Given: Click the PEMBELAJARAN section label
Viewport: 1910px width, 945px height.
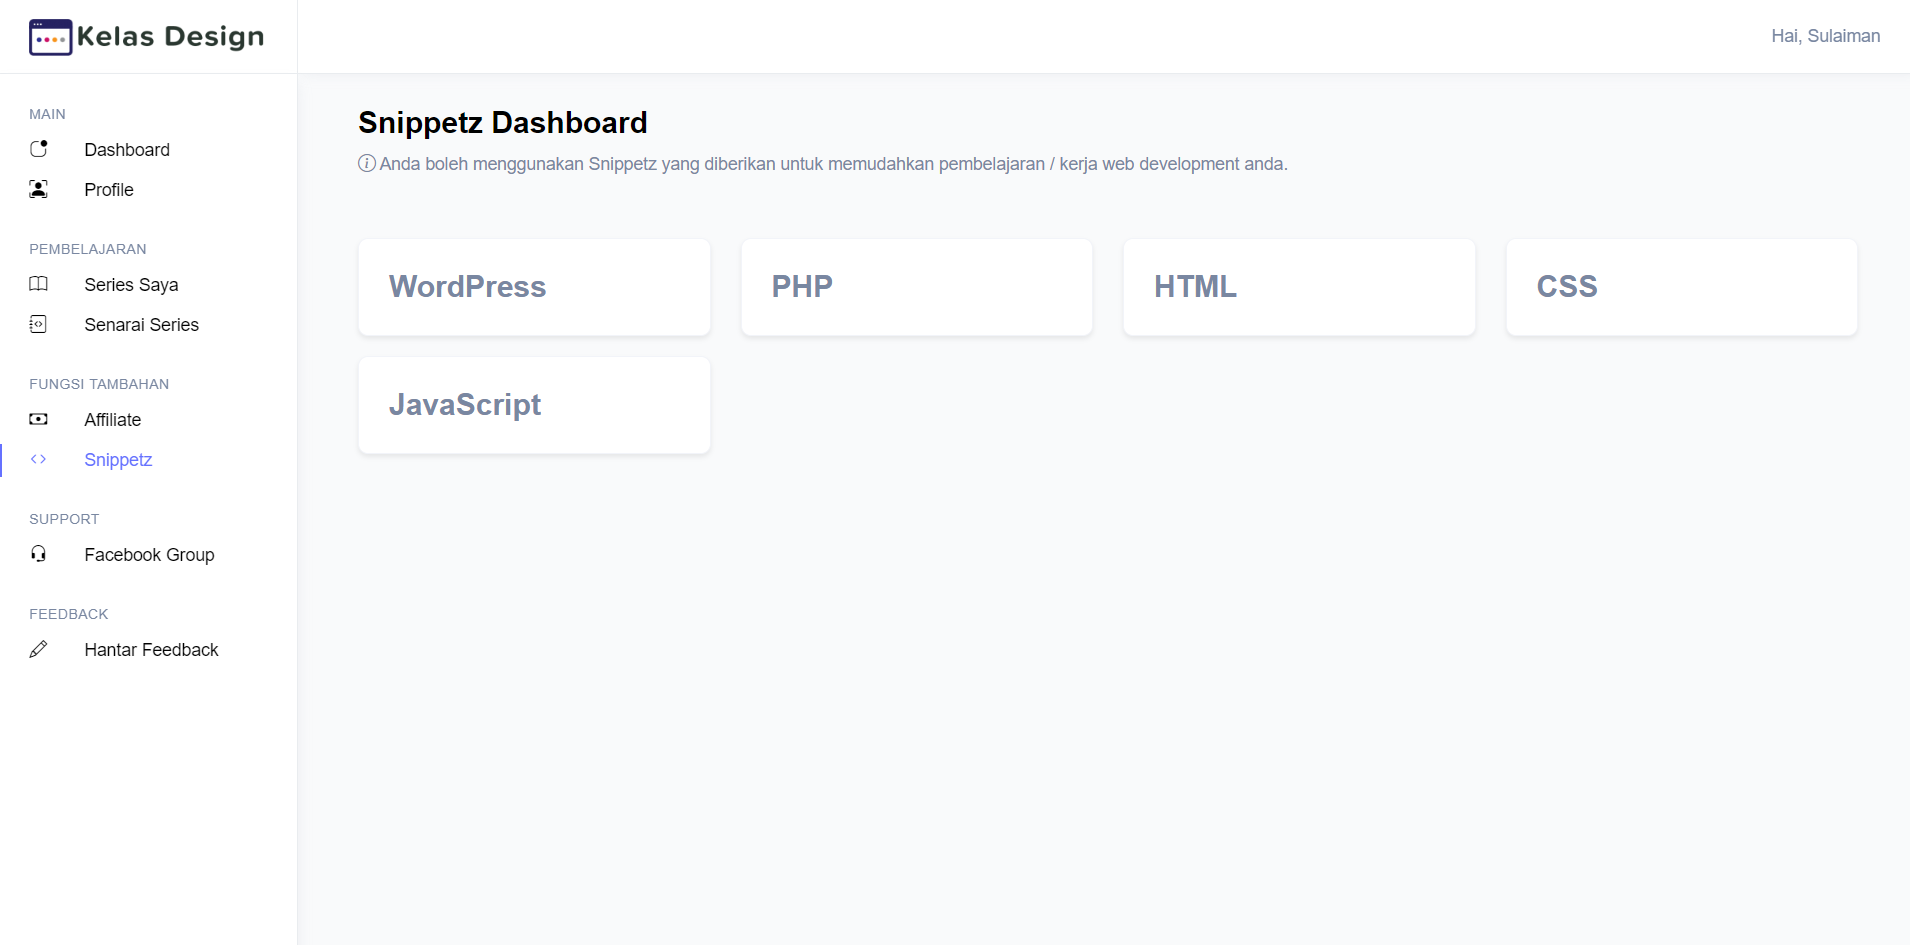Looking at the screenshot, I should coord(88,249).
